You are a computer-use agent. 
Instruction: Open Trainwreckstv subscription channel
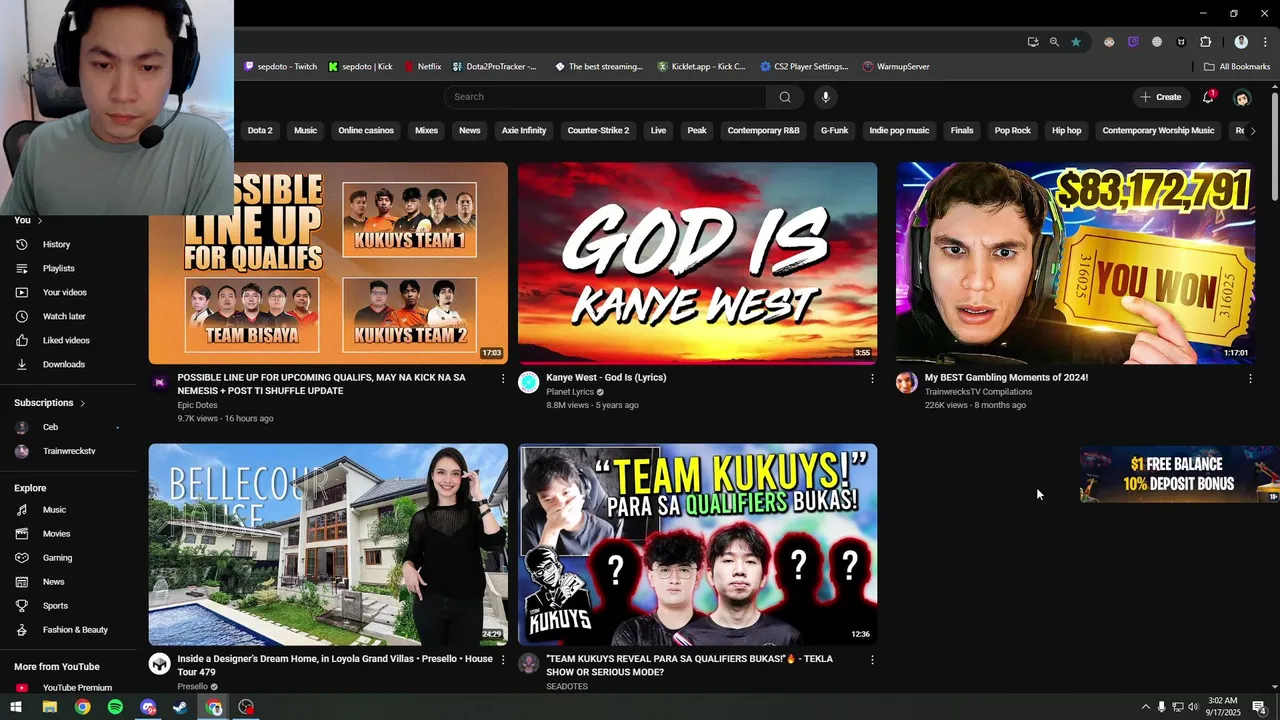[69, 451]
